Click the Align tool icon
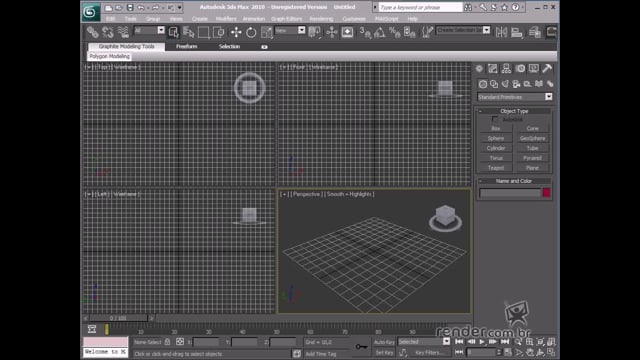Image resolution: width=640 pixels, height=360 pixels. pyautogui.click(x=517, y=32)
